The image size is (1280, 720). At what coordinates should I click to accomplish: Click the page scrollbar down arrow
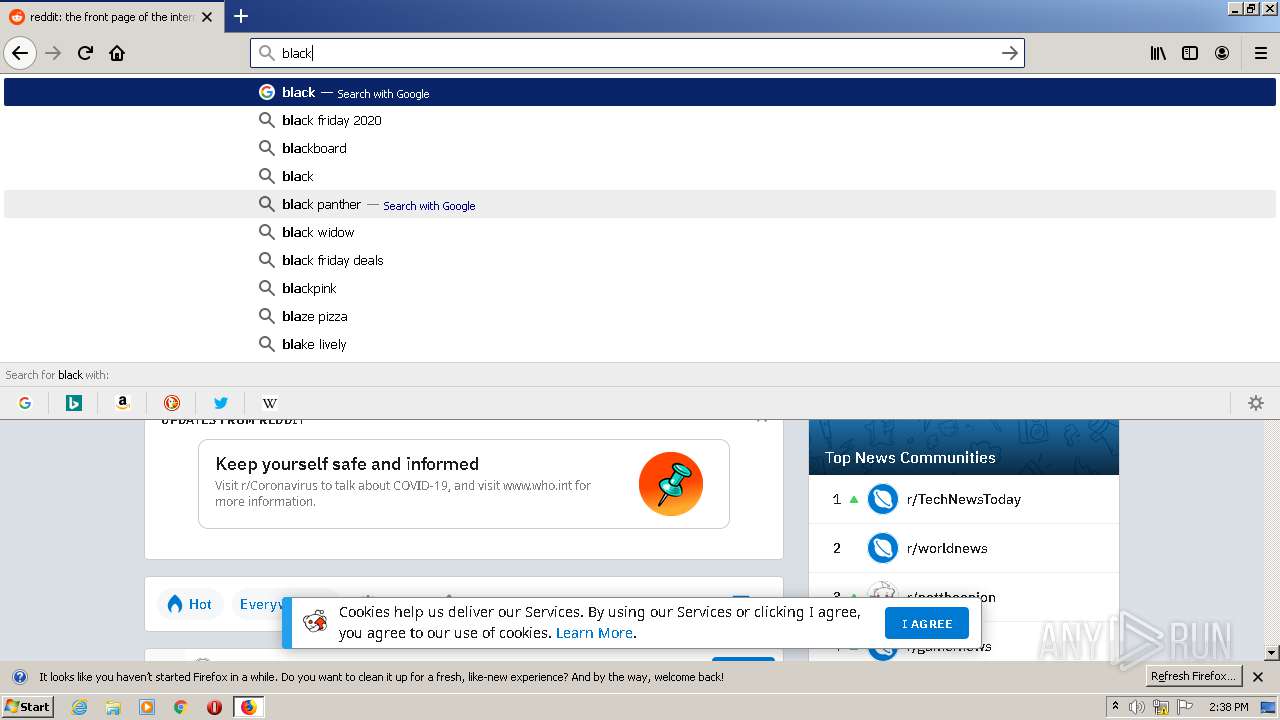(x=1272, y=653)
